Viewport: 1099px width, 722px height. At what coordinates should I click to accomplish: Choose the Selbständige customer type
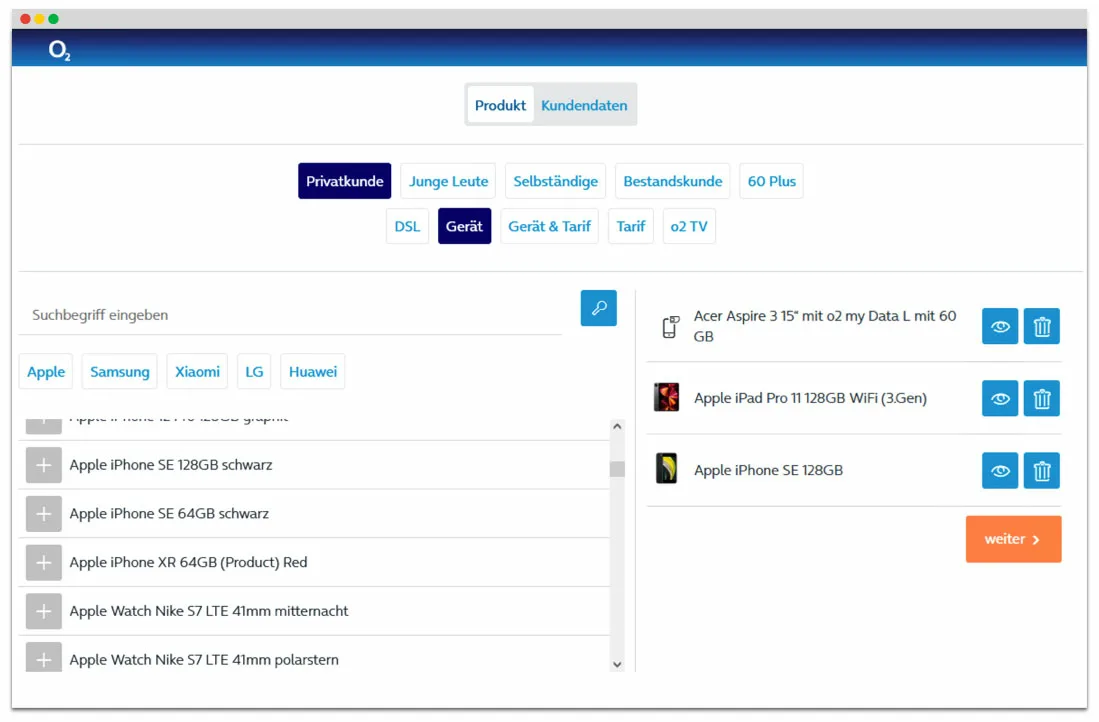[x=555, y=181]
